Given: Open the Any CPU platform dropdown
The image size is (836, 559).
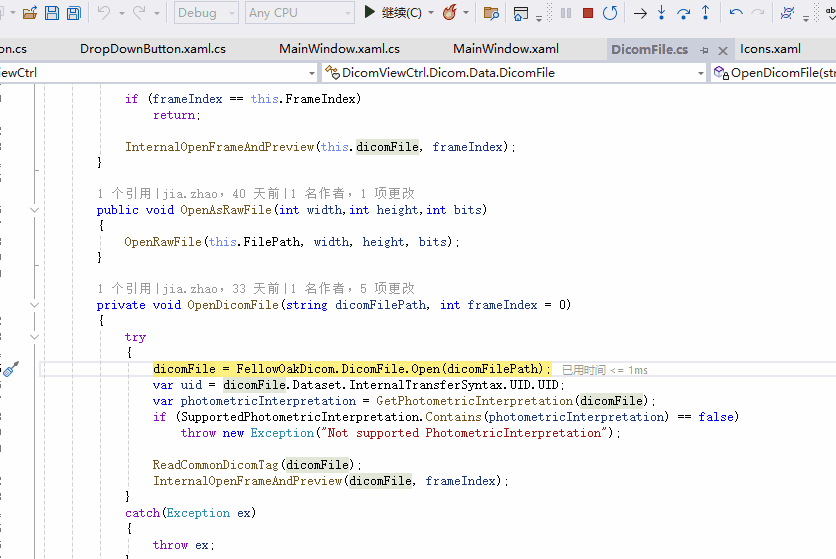Looking at the screenshot, I should pos(300,13).
